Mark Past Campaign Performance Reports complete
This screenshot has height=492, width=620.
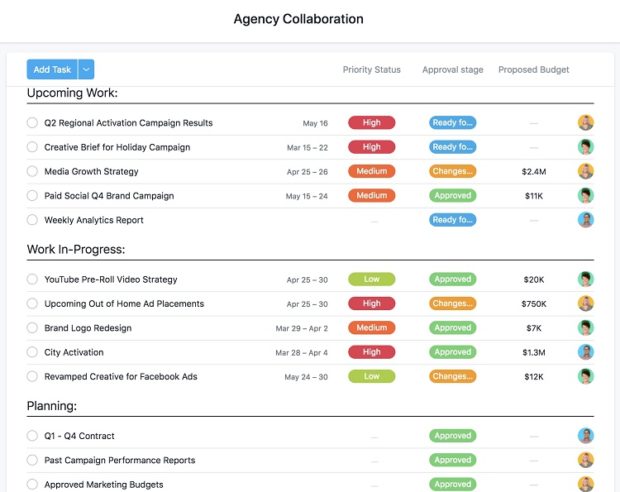coord(32,460)
